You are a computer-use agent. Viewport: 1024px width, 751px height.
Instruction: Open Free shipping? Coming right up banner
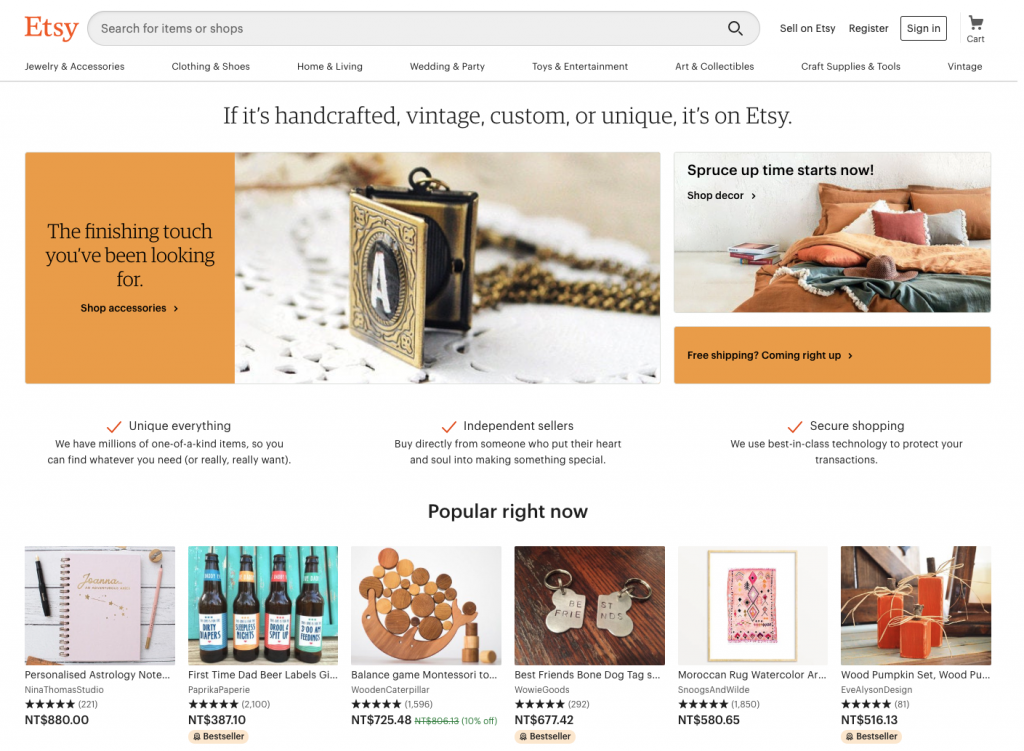point(832,355)
